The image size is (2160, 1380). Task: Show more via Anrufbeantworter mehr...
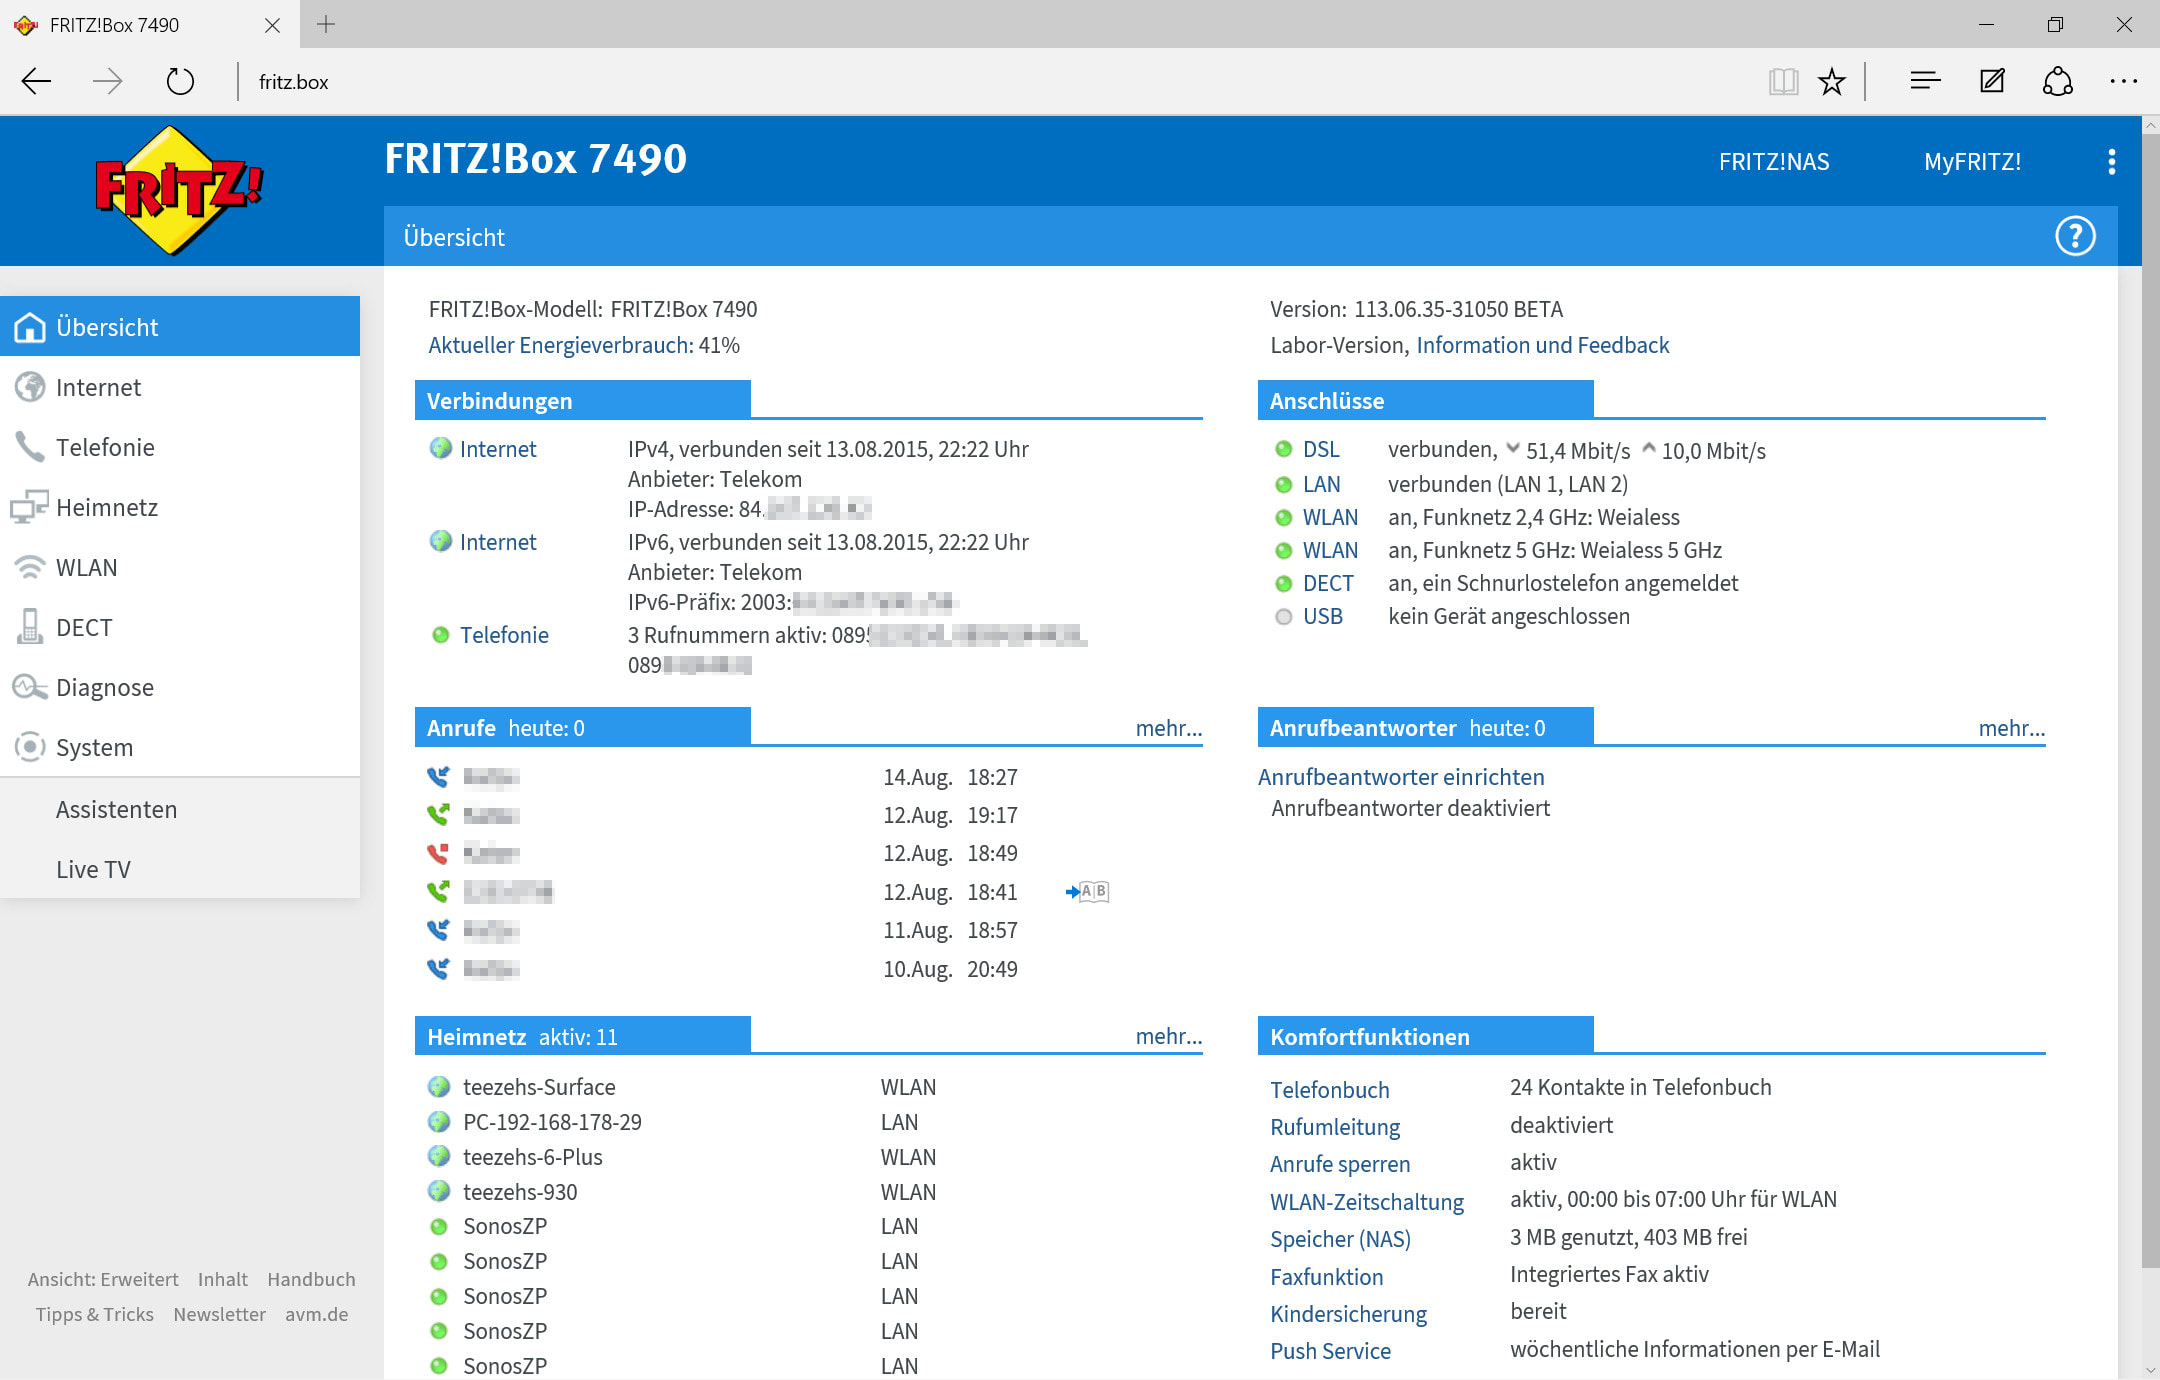2011,728
